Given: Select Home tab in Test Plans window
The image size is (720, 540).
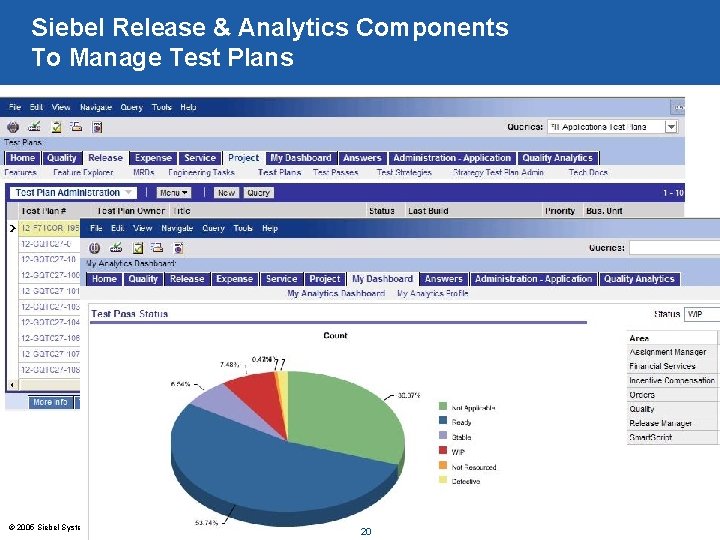Looking at the screenshot, I should 22,158.
